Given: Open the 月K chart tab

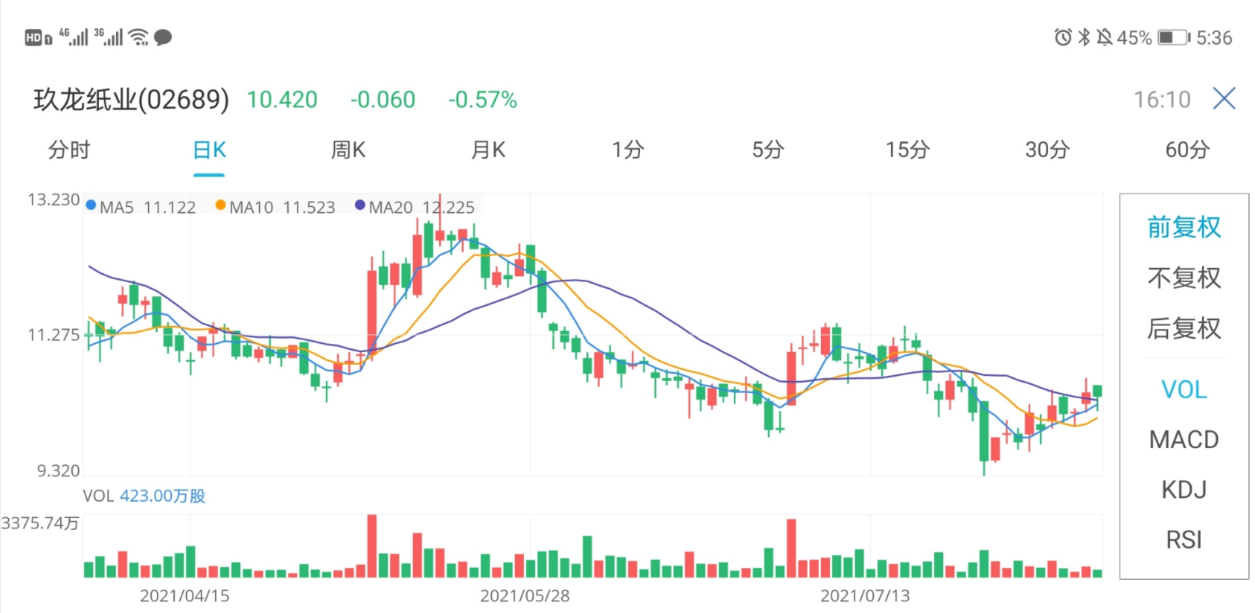Looking at the screenshot, I should click(488, 150).
